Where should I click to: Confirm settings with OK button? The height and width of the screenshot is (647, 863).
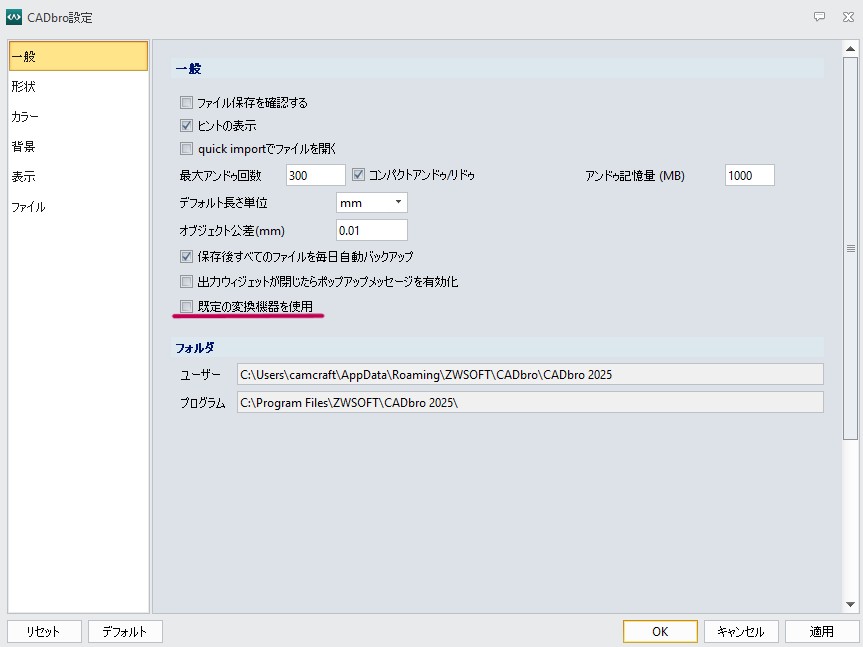[x=660, y=632]
